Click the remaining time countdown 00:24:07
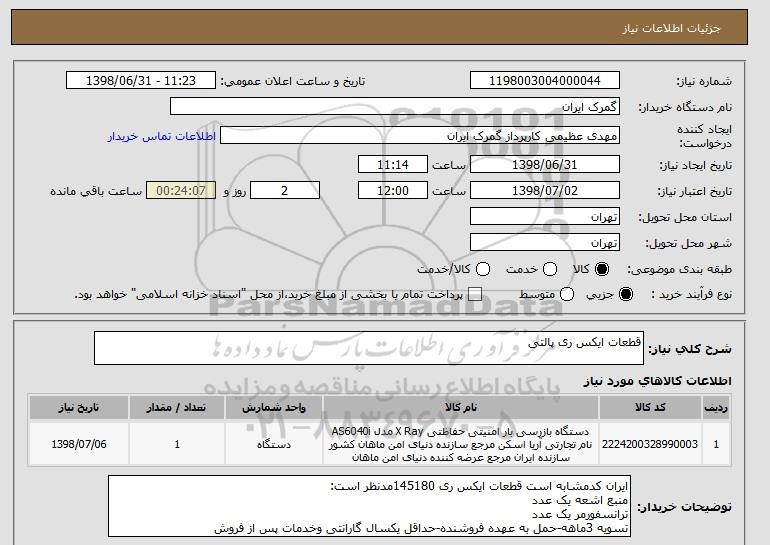Viewport: 770px width, 545px height. pyautogui.click(x=181, y=191)
